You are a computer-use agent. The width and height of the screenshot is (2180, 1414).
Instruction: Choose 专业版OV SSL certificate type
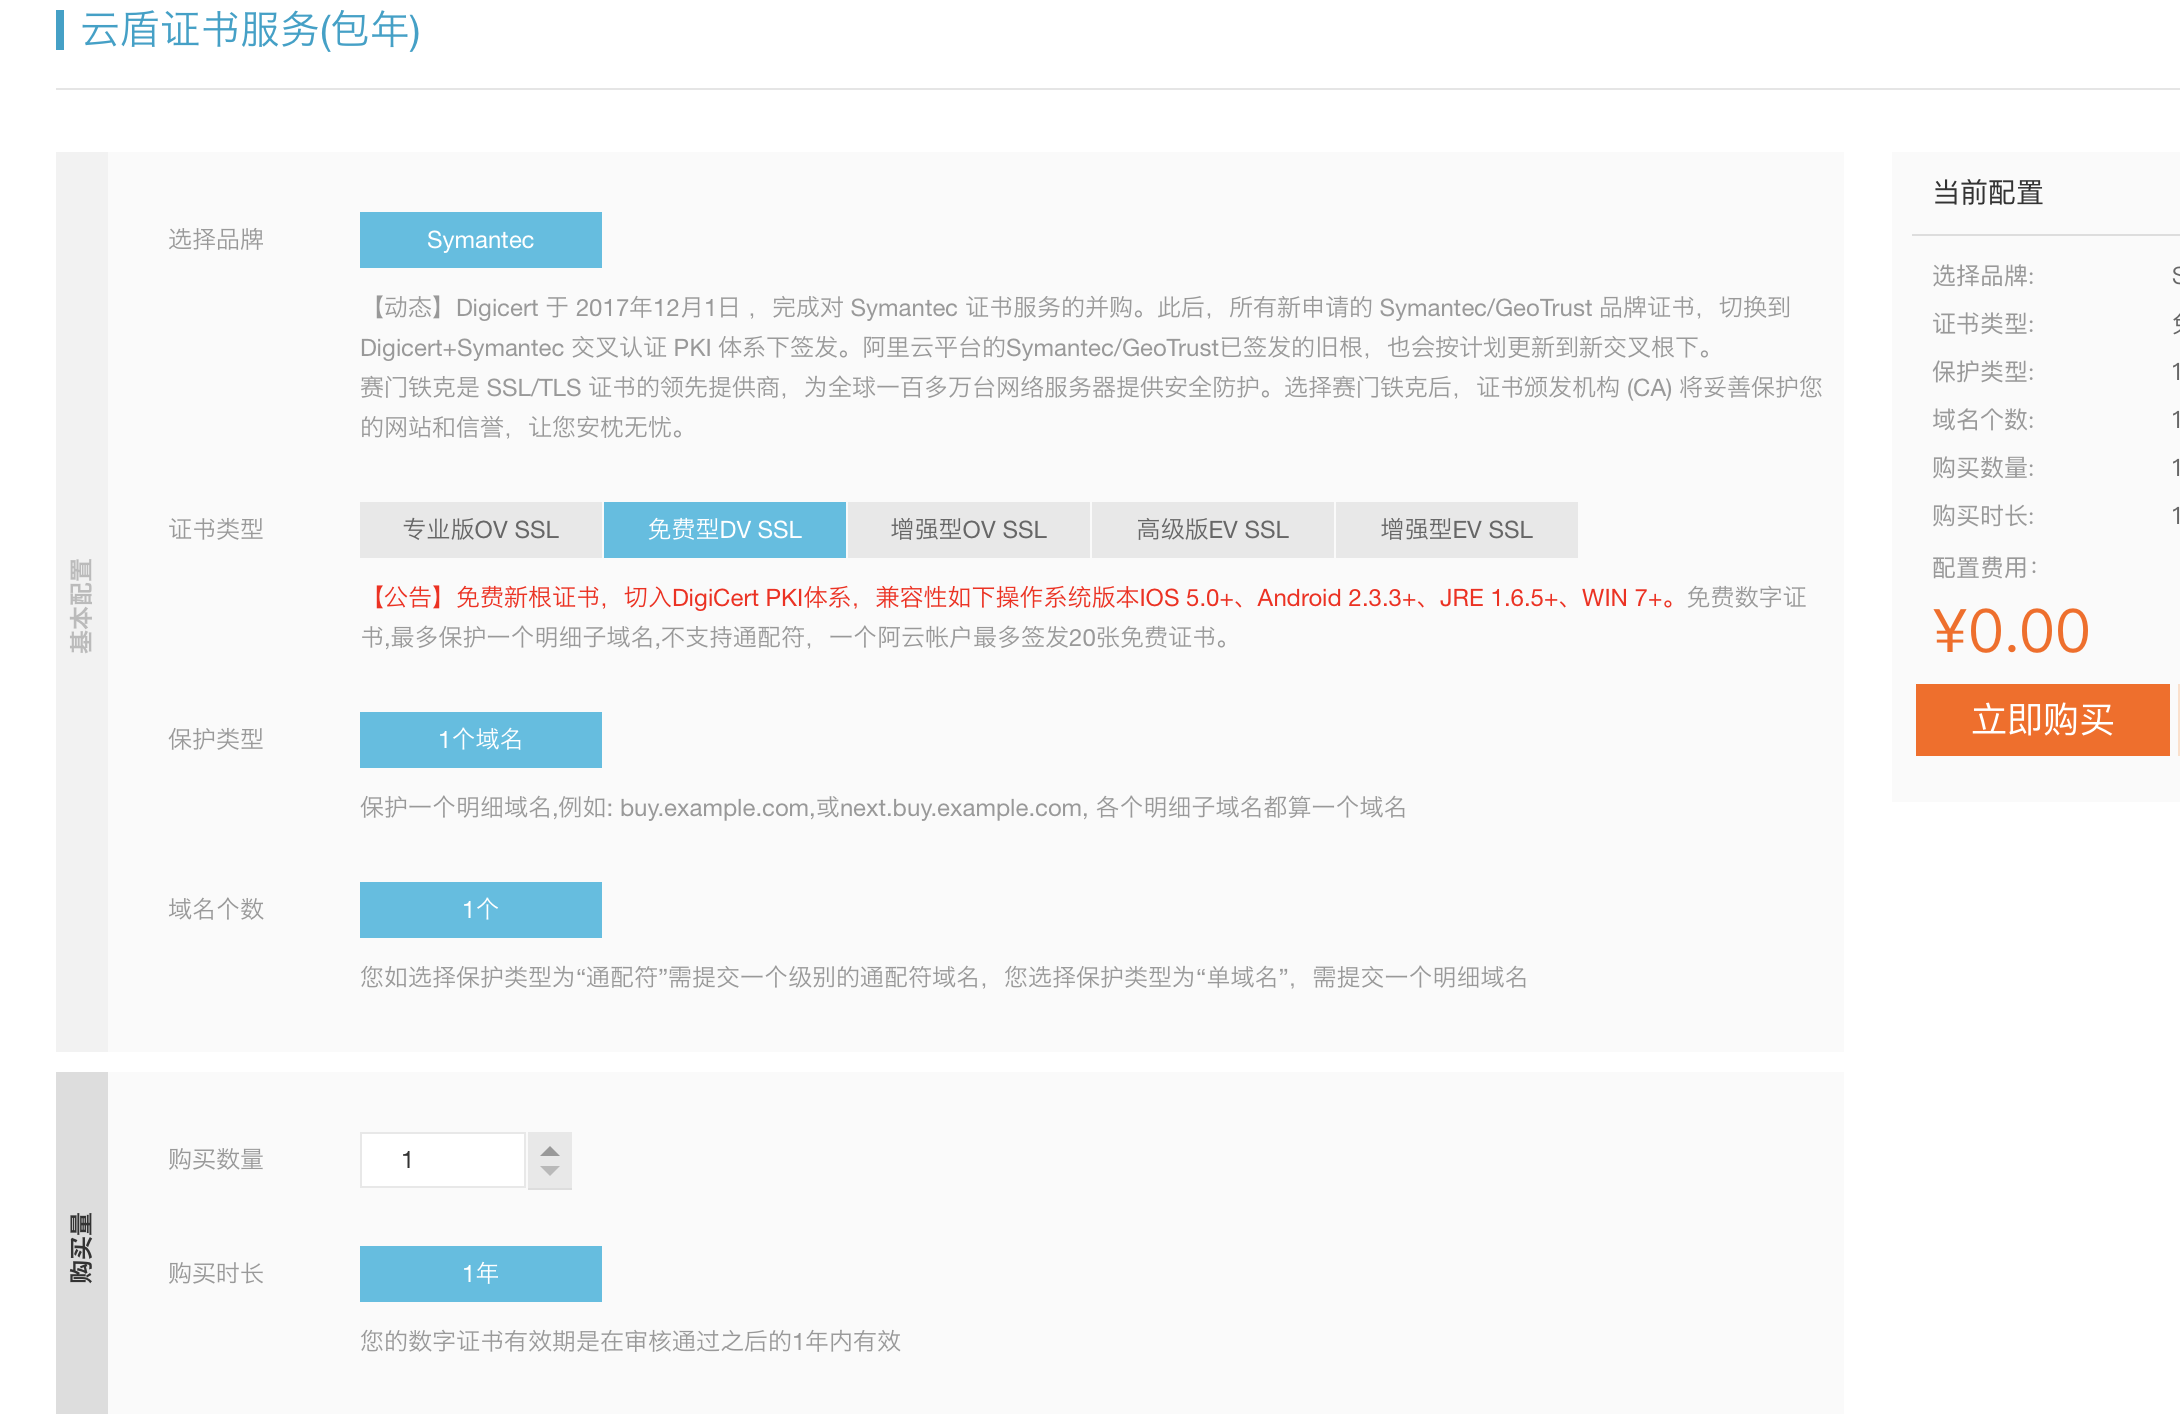point(480,530)
